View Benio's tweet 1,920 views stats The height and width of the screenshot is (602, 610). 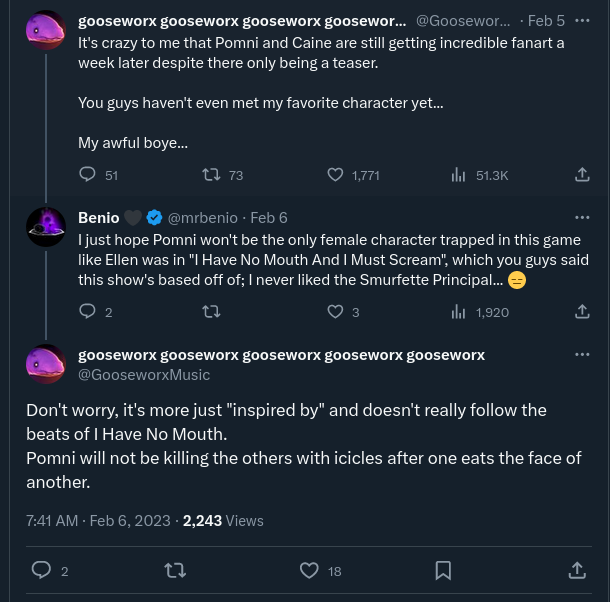tap(459, 312)
